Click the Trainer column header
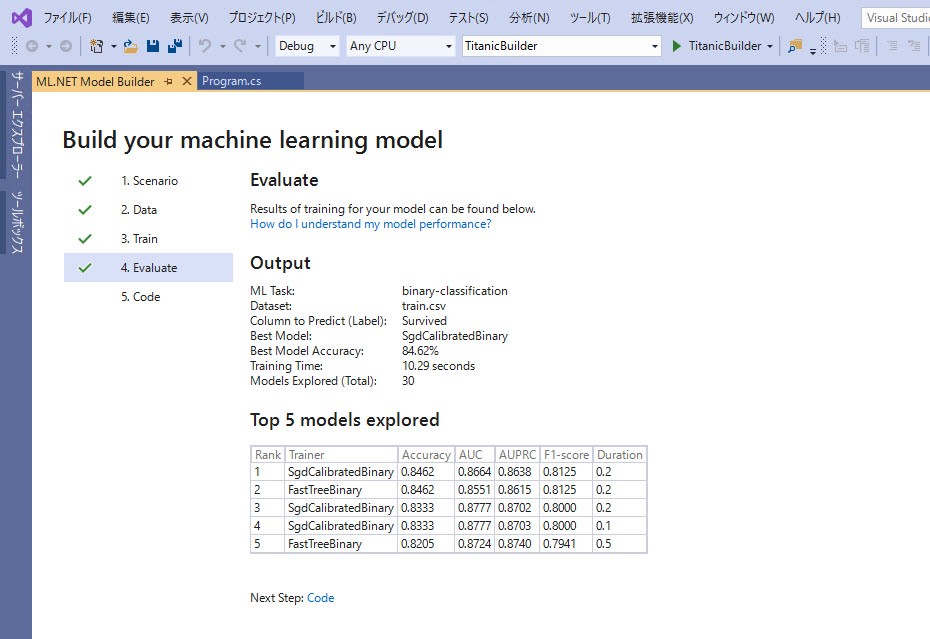This screenshot has width=930, height=639. 341,454
